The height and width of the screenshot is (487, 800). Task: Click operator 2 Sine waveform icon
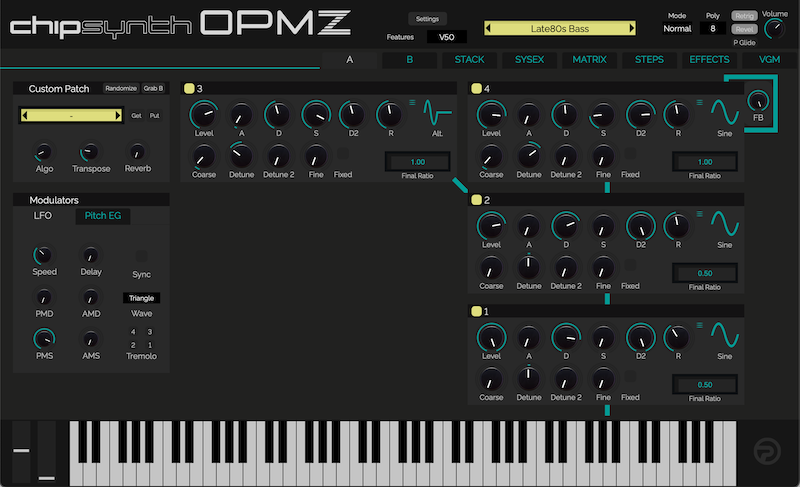click(724, 224)
